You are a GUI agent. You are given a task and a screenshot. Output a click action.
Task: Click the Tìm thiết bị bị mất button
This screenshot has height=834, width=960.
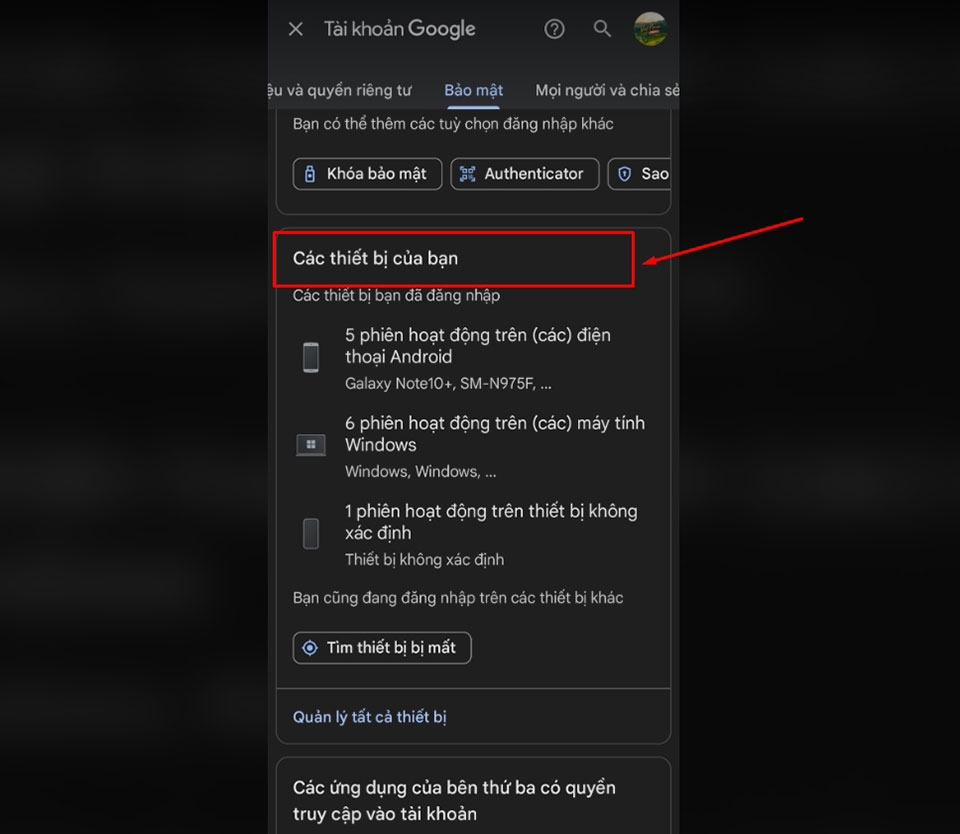[381, 647]
